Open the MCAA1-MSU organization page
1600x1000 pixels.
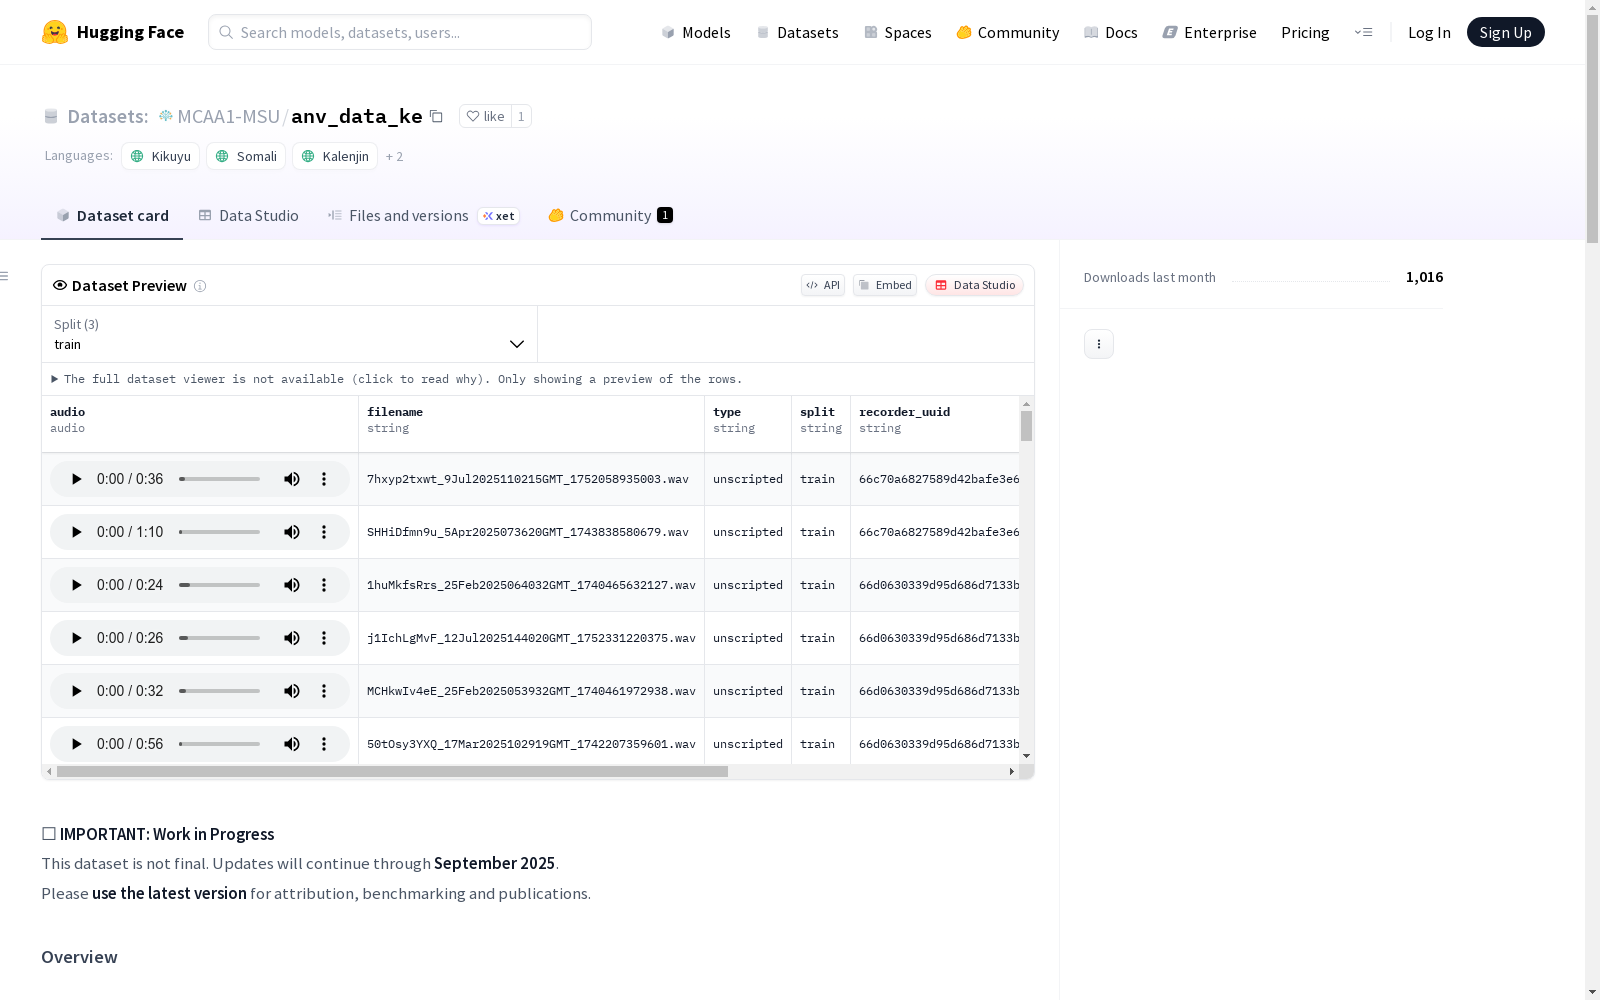point(228,116)
